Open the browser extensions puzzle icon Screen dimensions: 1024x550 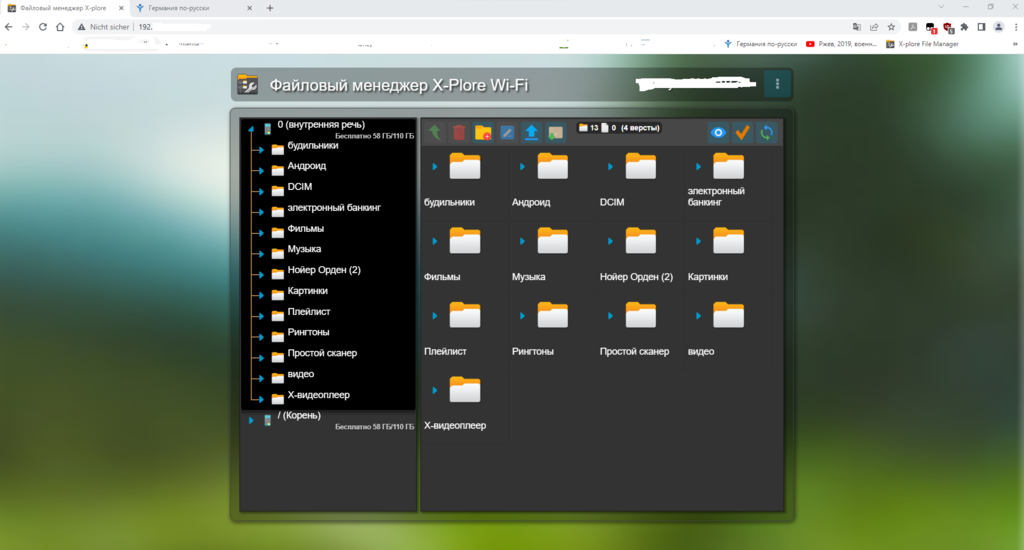point(964,27)
